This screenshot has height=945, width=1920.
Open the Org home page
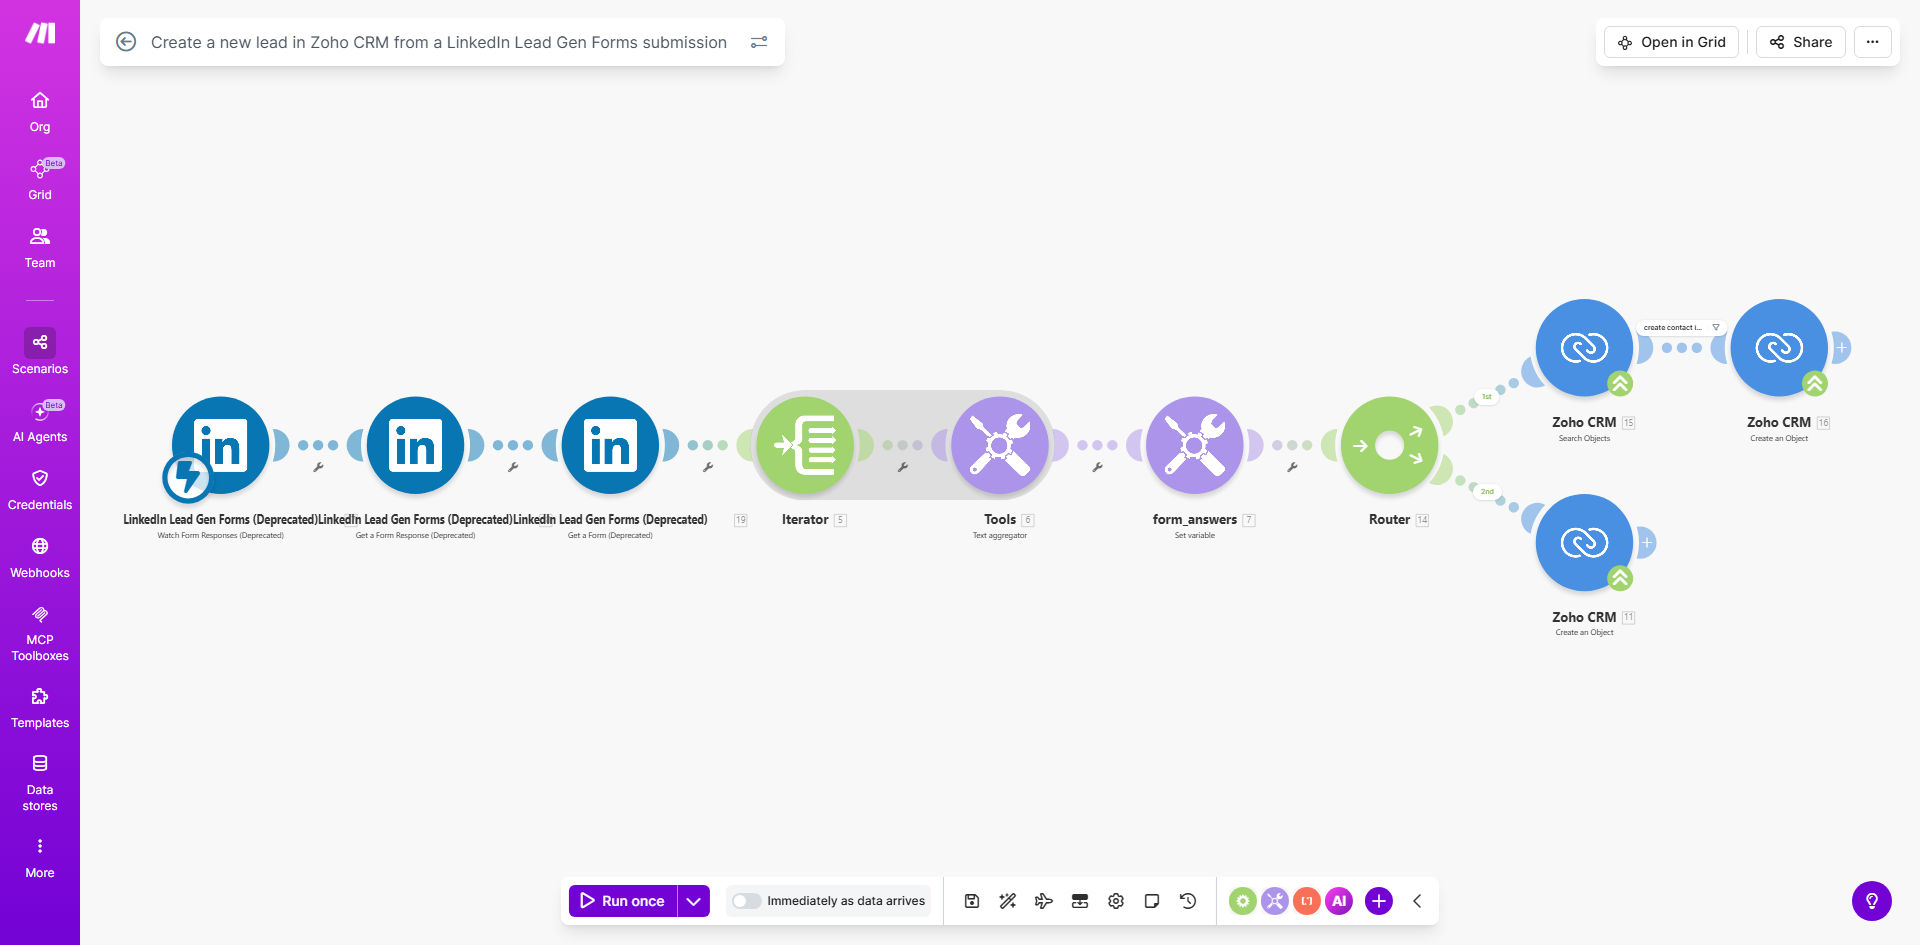click(40, 112)
